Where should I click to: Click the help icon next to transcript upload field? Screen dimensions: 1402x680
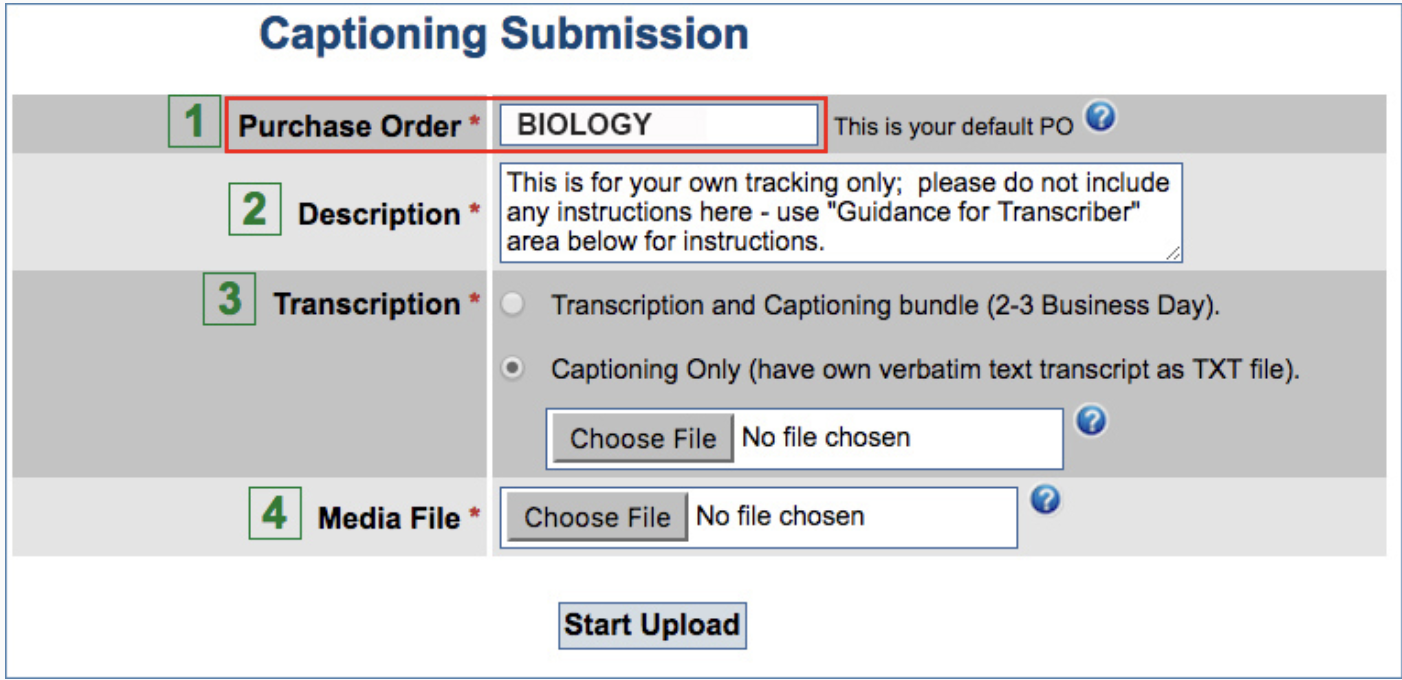point(1092,421)
